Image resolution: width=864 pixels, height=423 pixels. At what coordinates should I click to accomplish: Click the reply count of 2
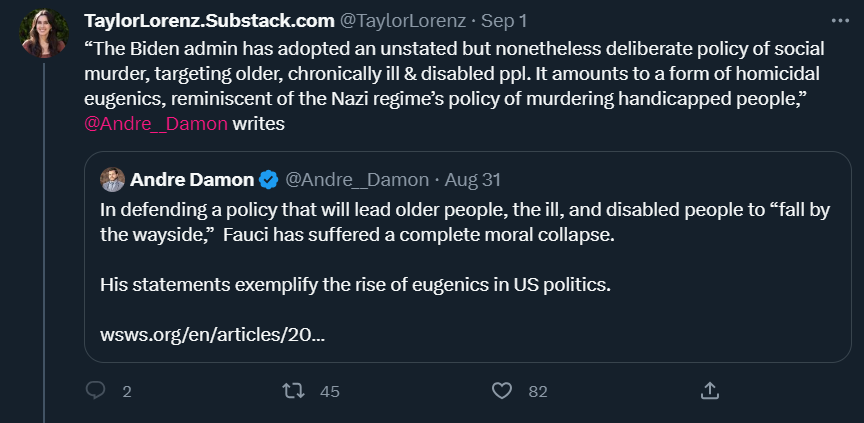click(x=126, y=391)
